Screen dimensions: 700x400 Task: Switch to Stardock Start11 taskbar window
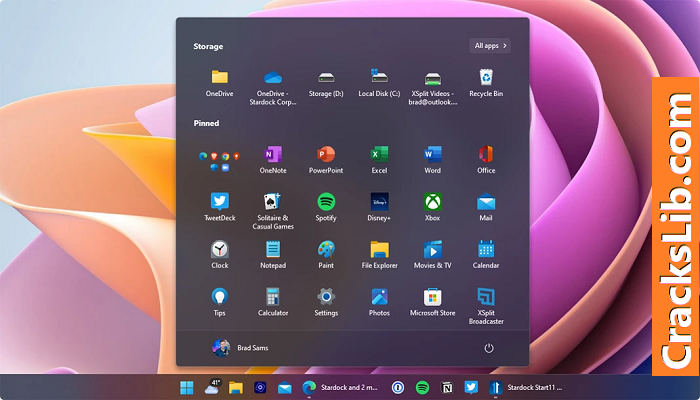tap(525, 388)
